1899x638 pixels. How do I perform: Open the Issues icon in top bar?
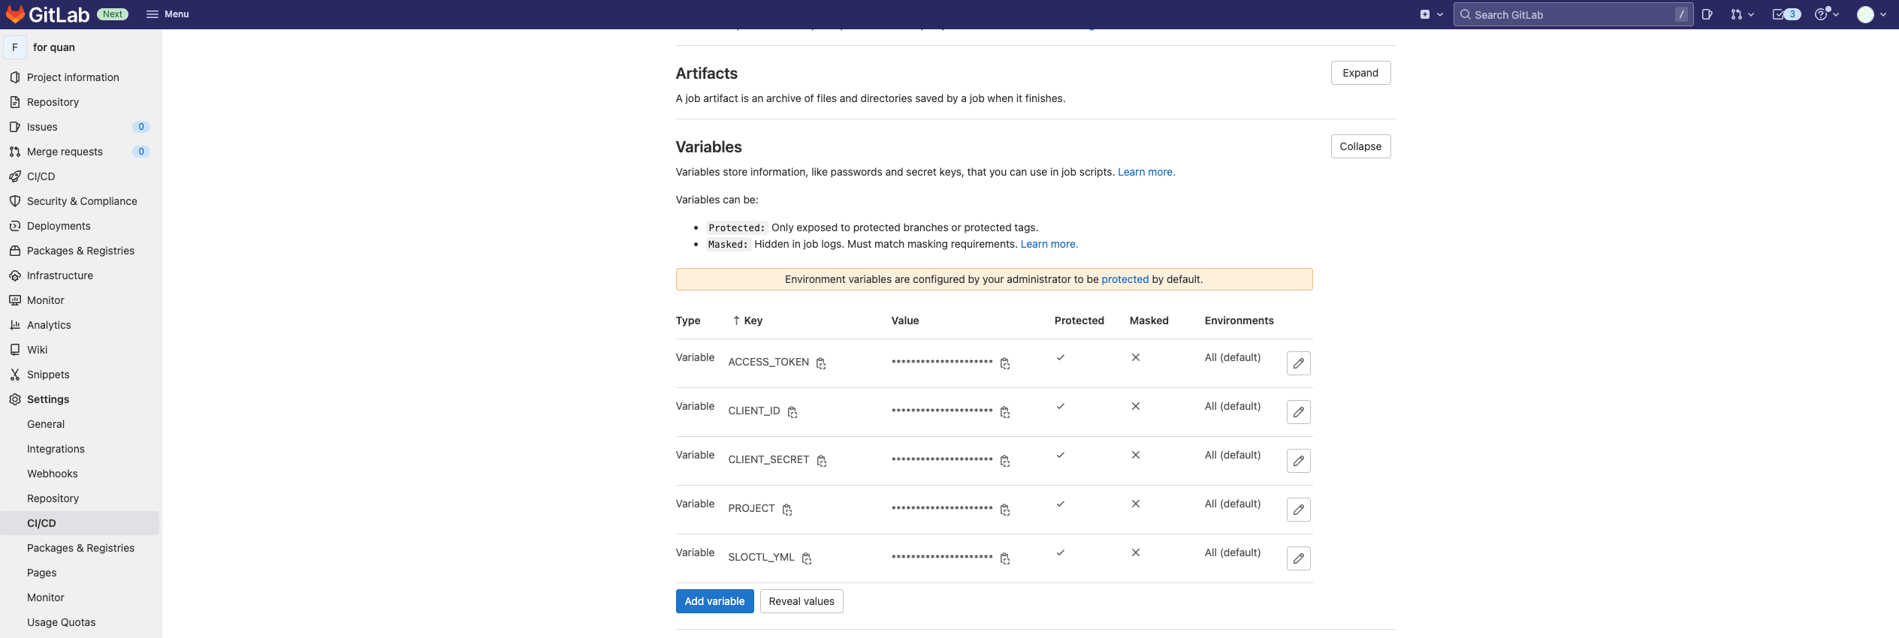pyautogui.click(x=1707, y=14)
